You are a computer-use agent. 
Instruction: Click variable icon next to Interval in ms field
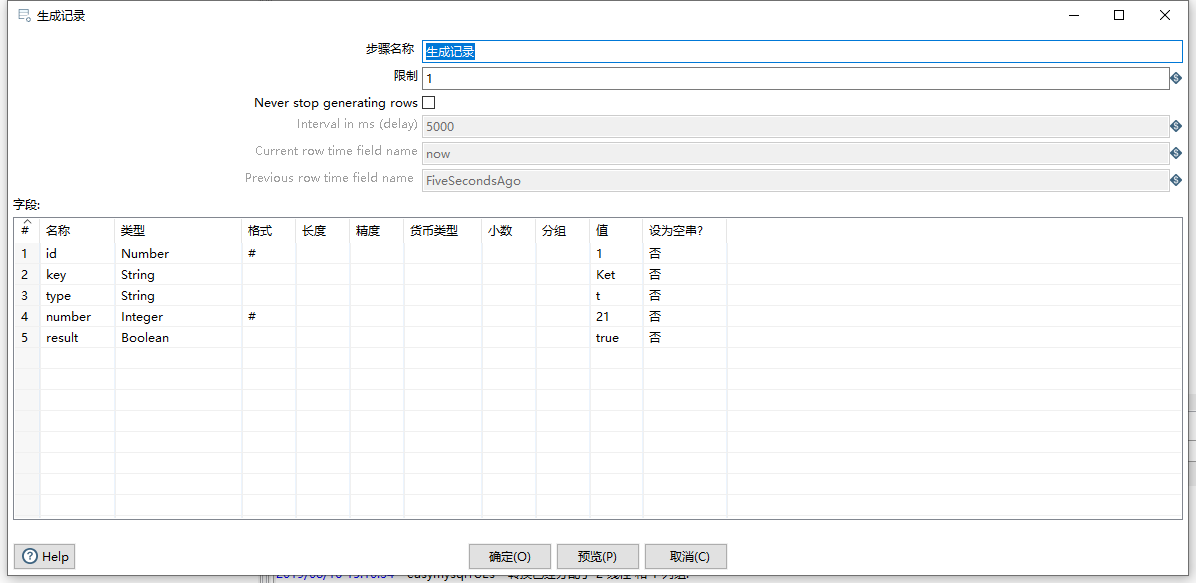click(x=1176, y=126)
